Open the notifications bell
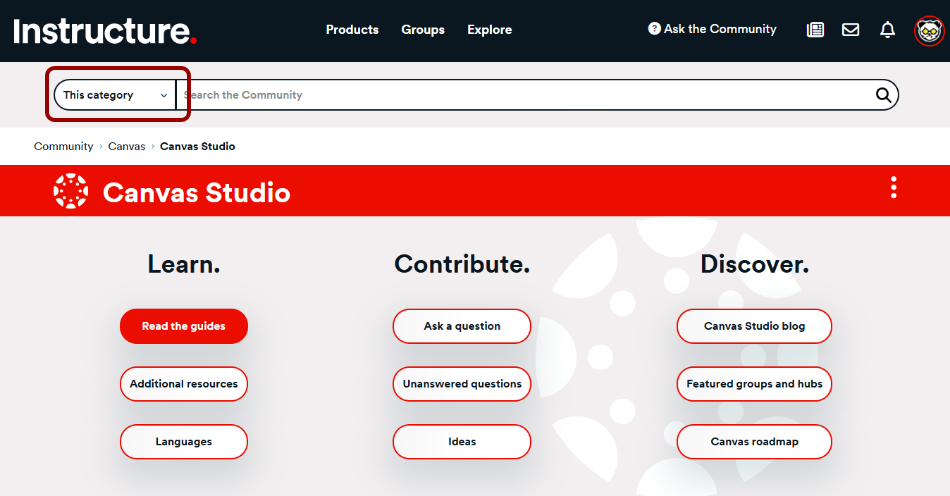Viewport: 950px width, 496px height. (888, 30)
